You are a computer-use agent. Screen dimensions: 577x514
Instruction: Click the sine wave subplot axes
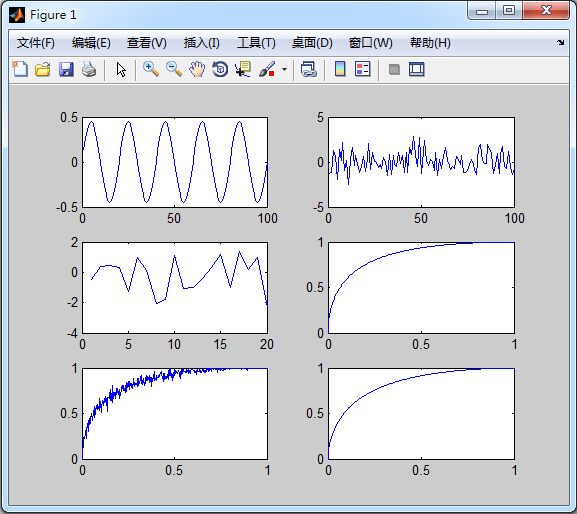175,162
